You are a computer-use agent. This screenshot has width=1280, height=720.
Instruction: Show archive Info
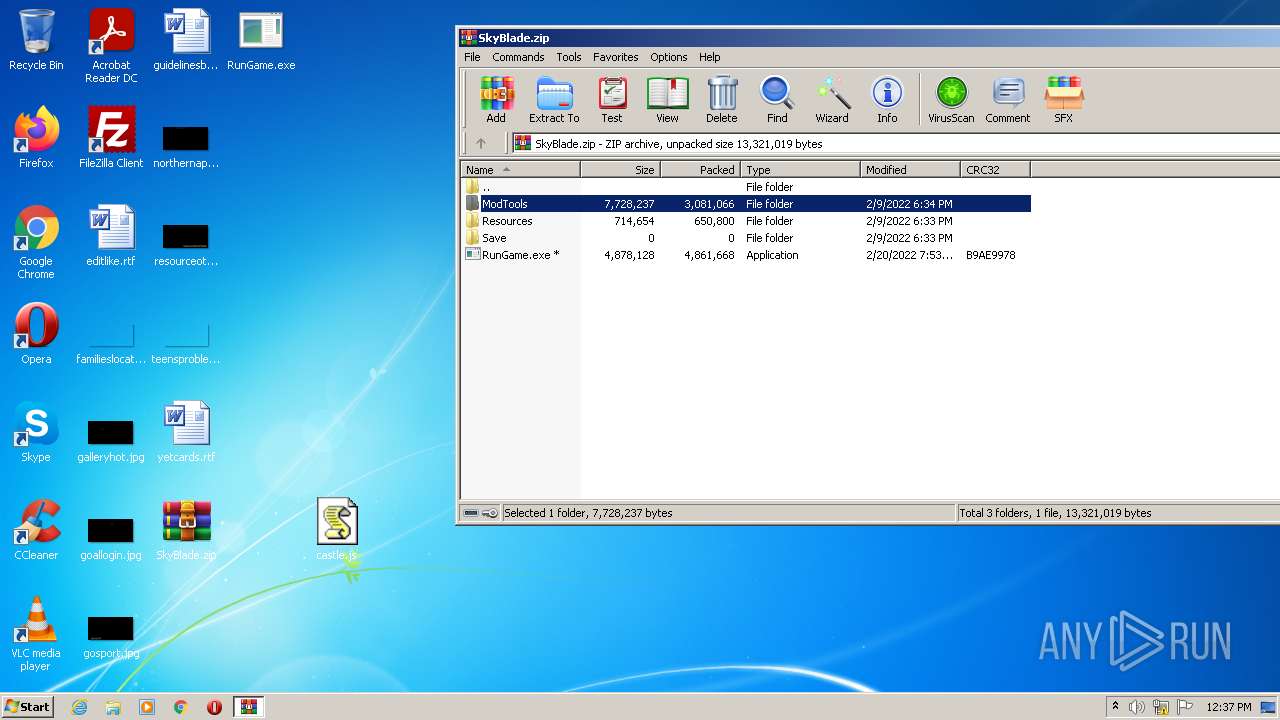tap(887, 100)
